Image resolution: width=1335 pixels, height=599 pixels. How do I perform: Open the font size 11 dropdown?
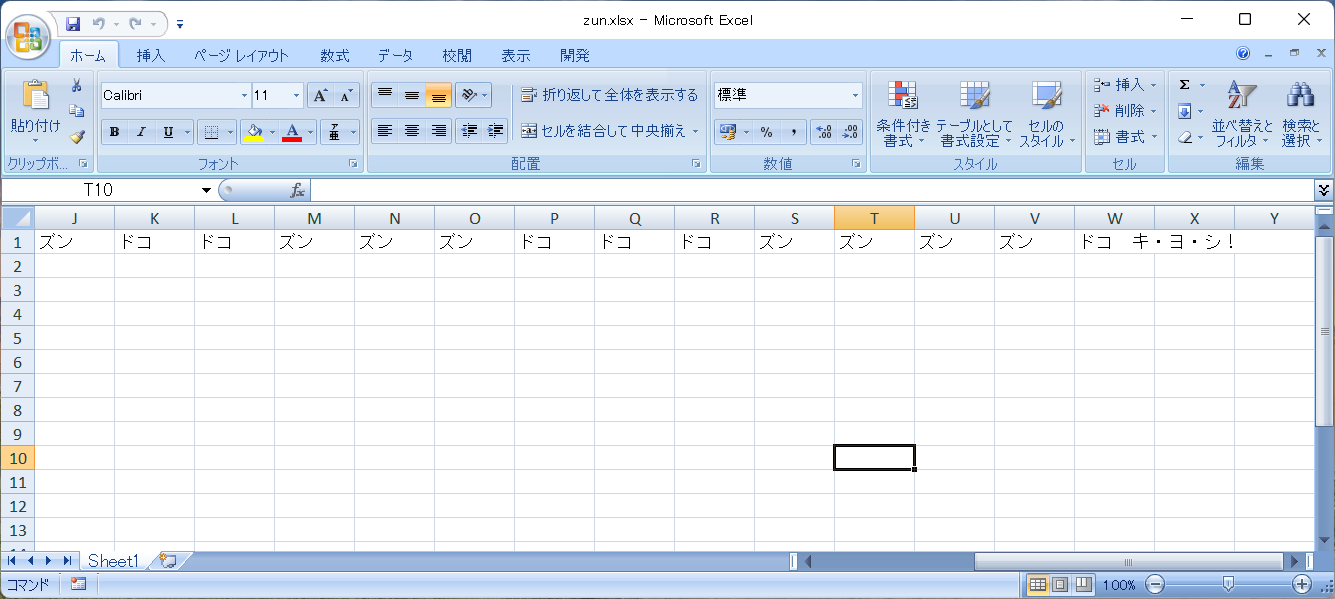[x=296, y=96]
